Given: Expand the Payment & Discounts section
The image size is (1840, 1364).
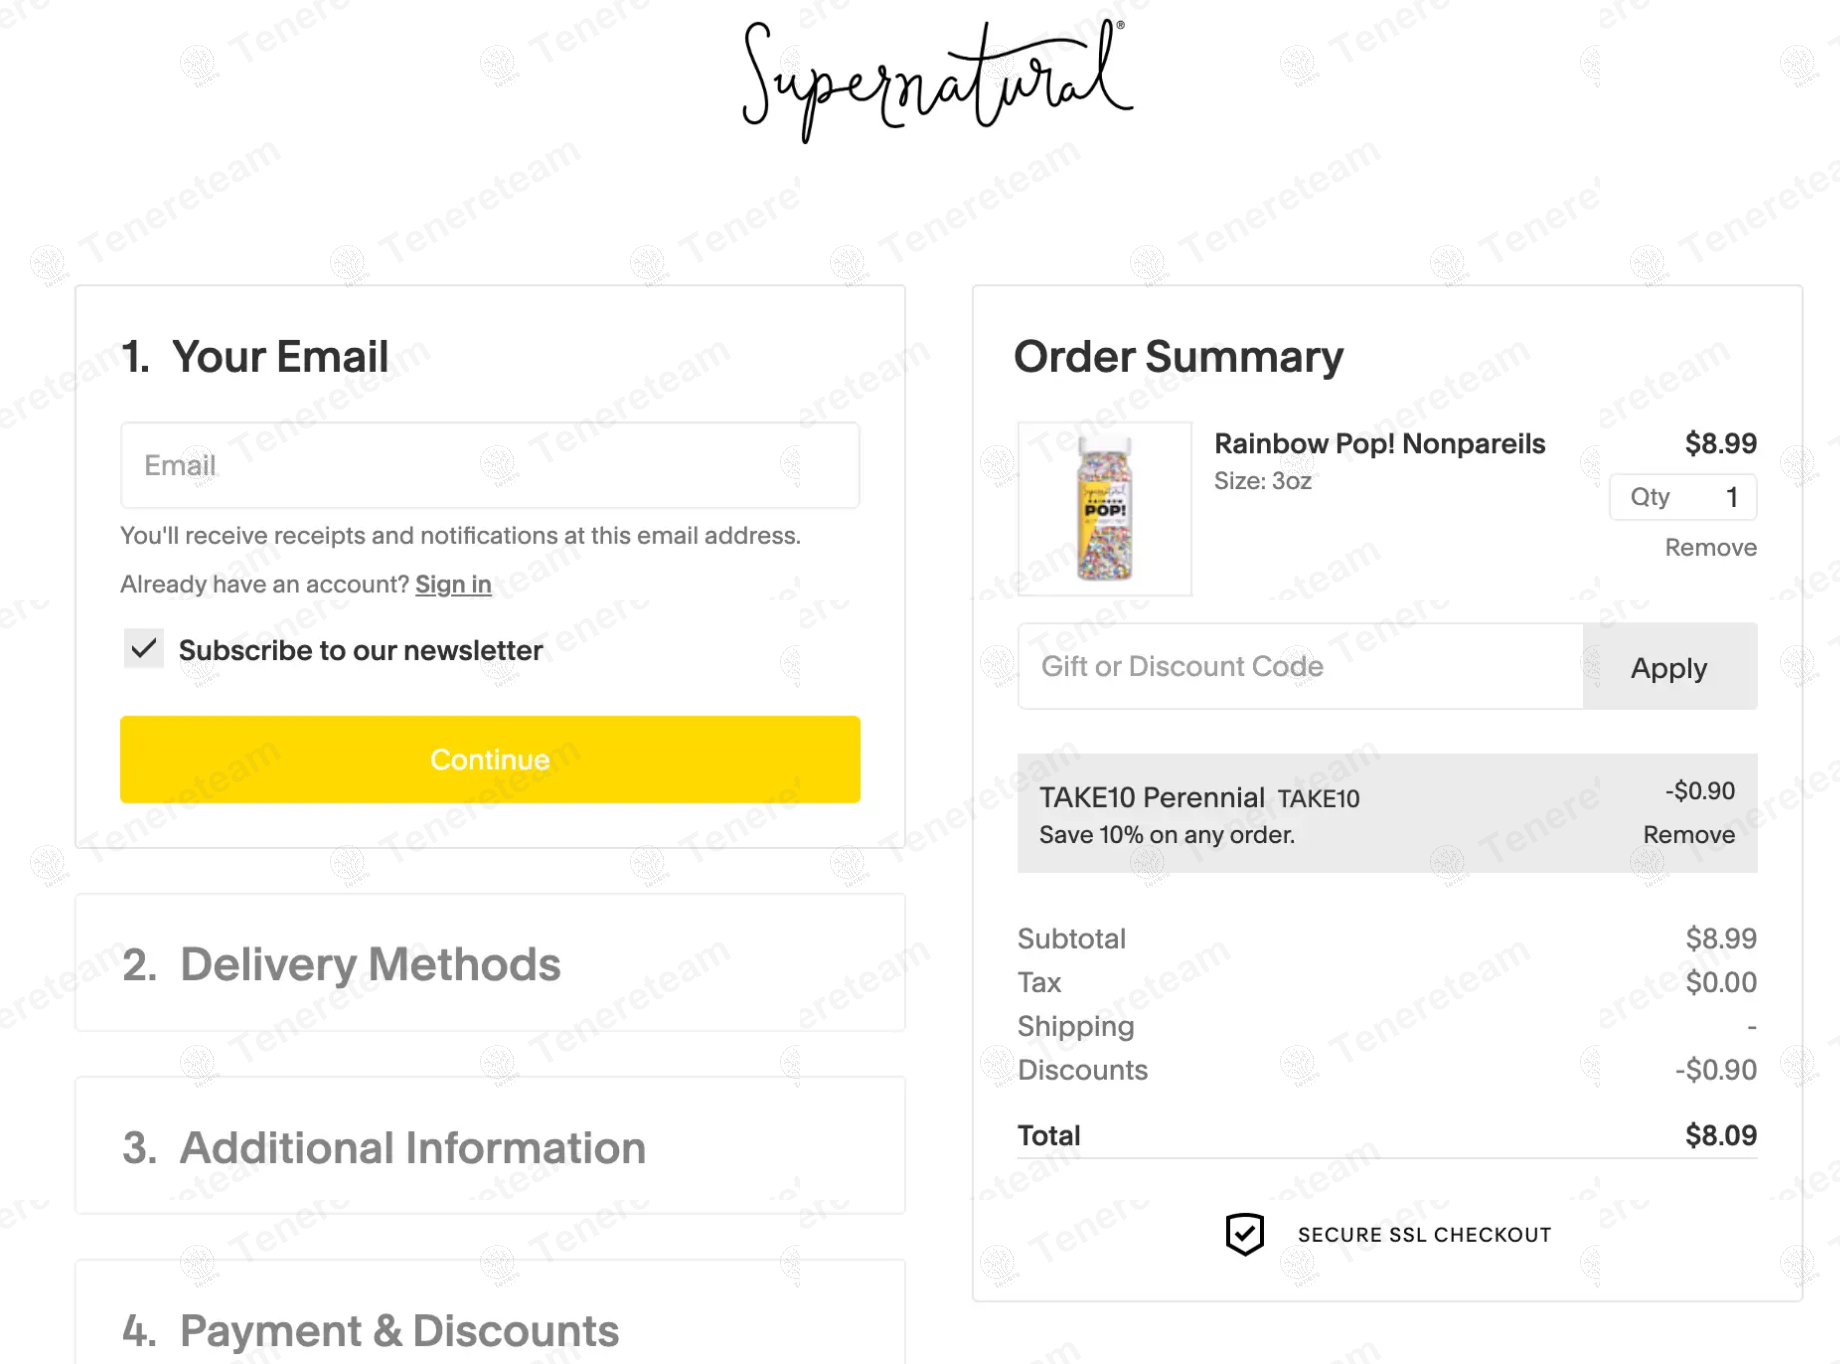Looking at the screenshot, I should [398, 1330].
